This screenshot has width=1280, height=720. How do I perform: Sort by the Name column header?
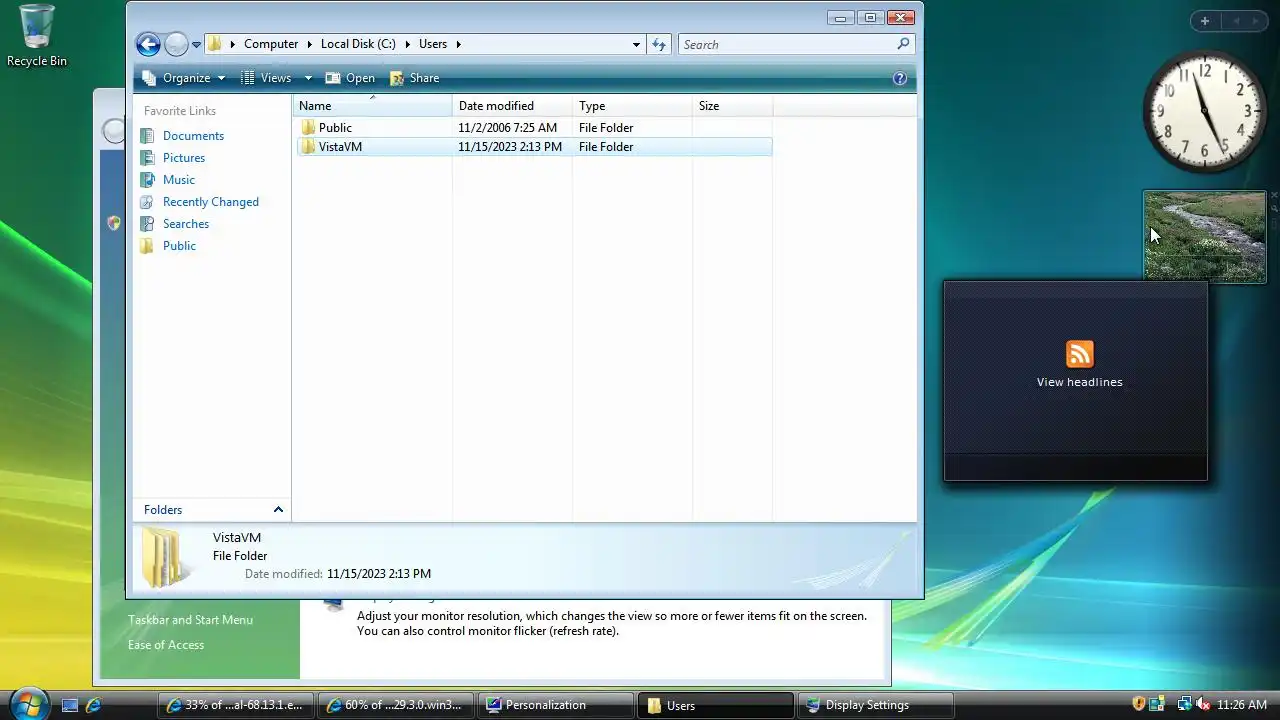[x=372, y=106]
